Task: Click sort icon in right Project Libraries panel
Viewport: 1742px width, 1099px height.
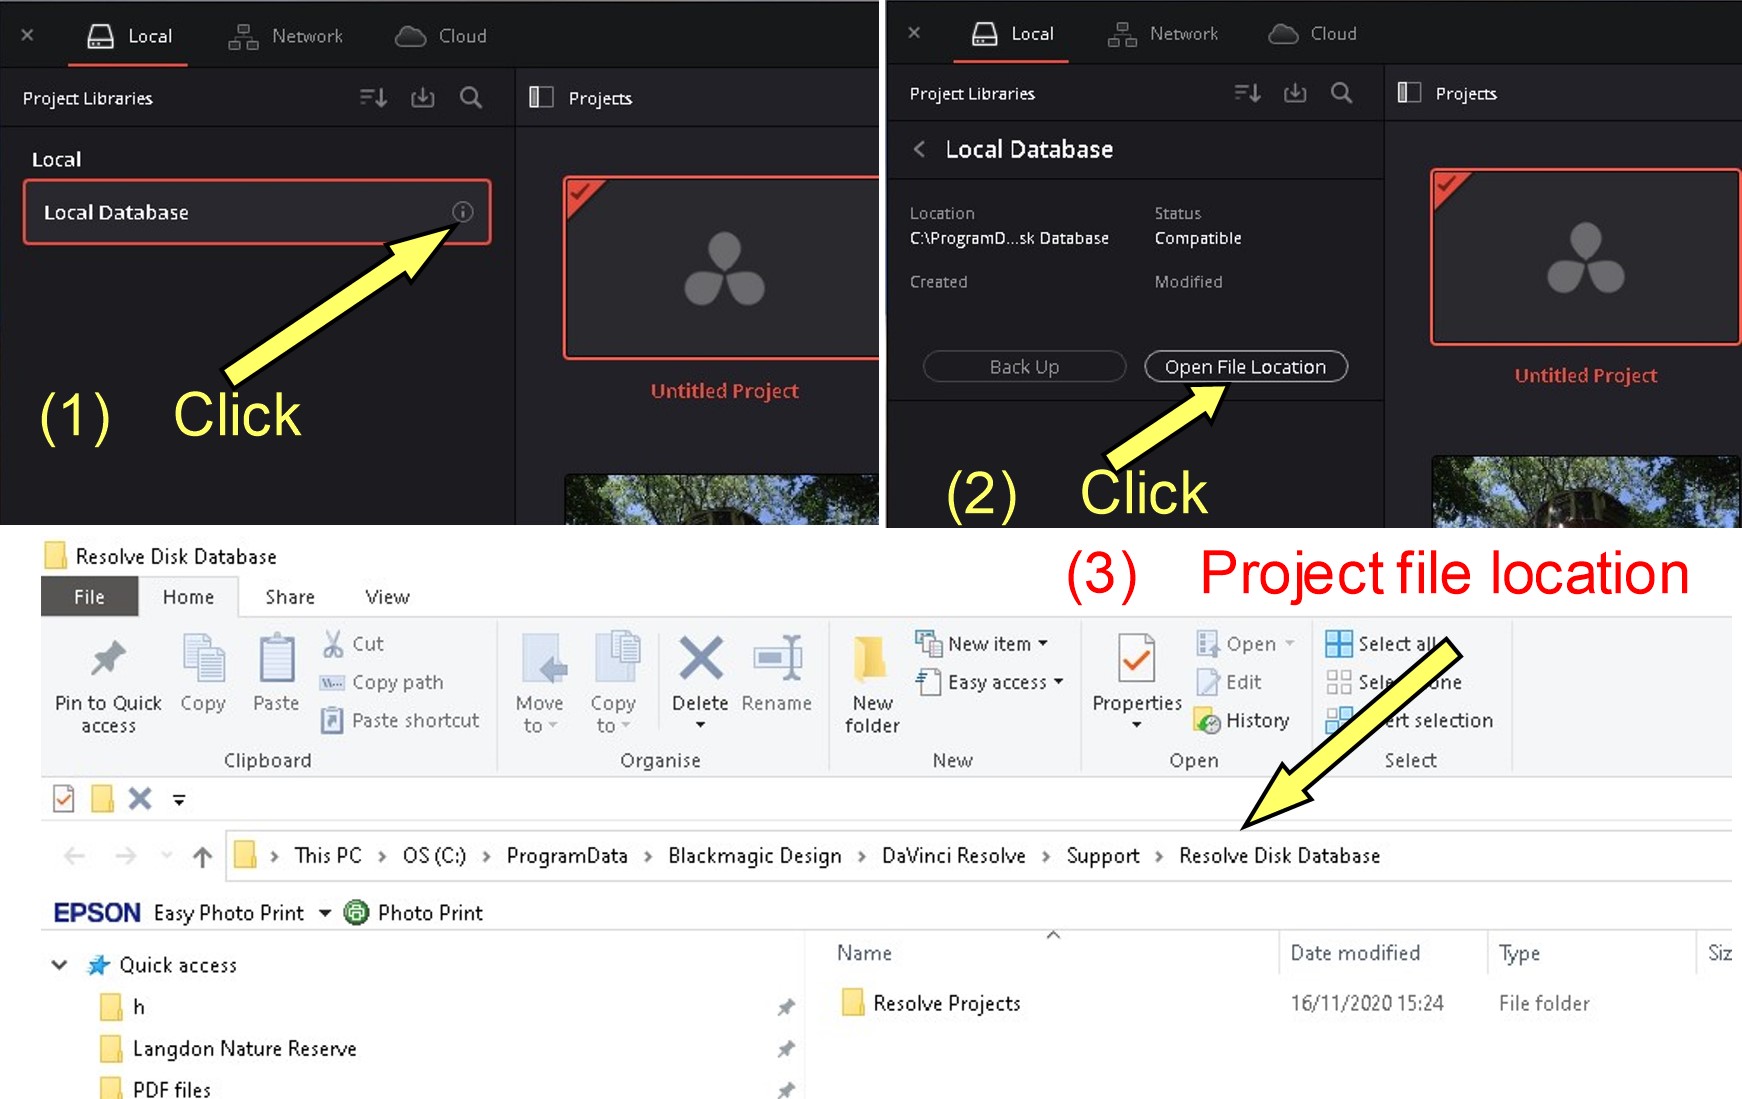Action: pyautogui.click(x=1247, y=93)
